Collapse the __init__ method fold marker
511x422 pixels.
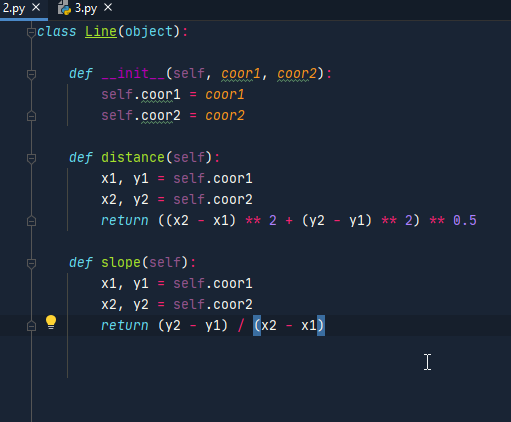[x=31, y=74]
